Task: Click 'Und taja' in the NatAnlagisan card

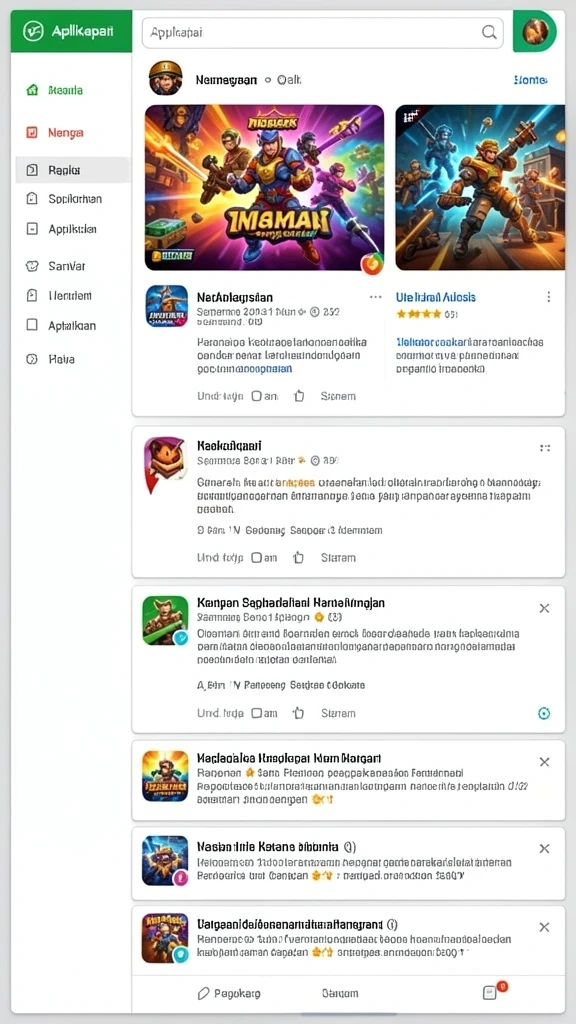Action: (220, 396)
